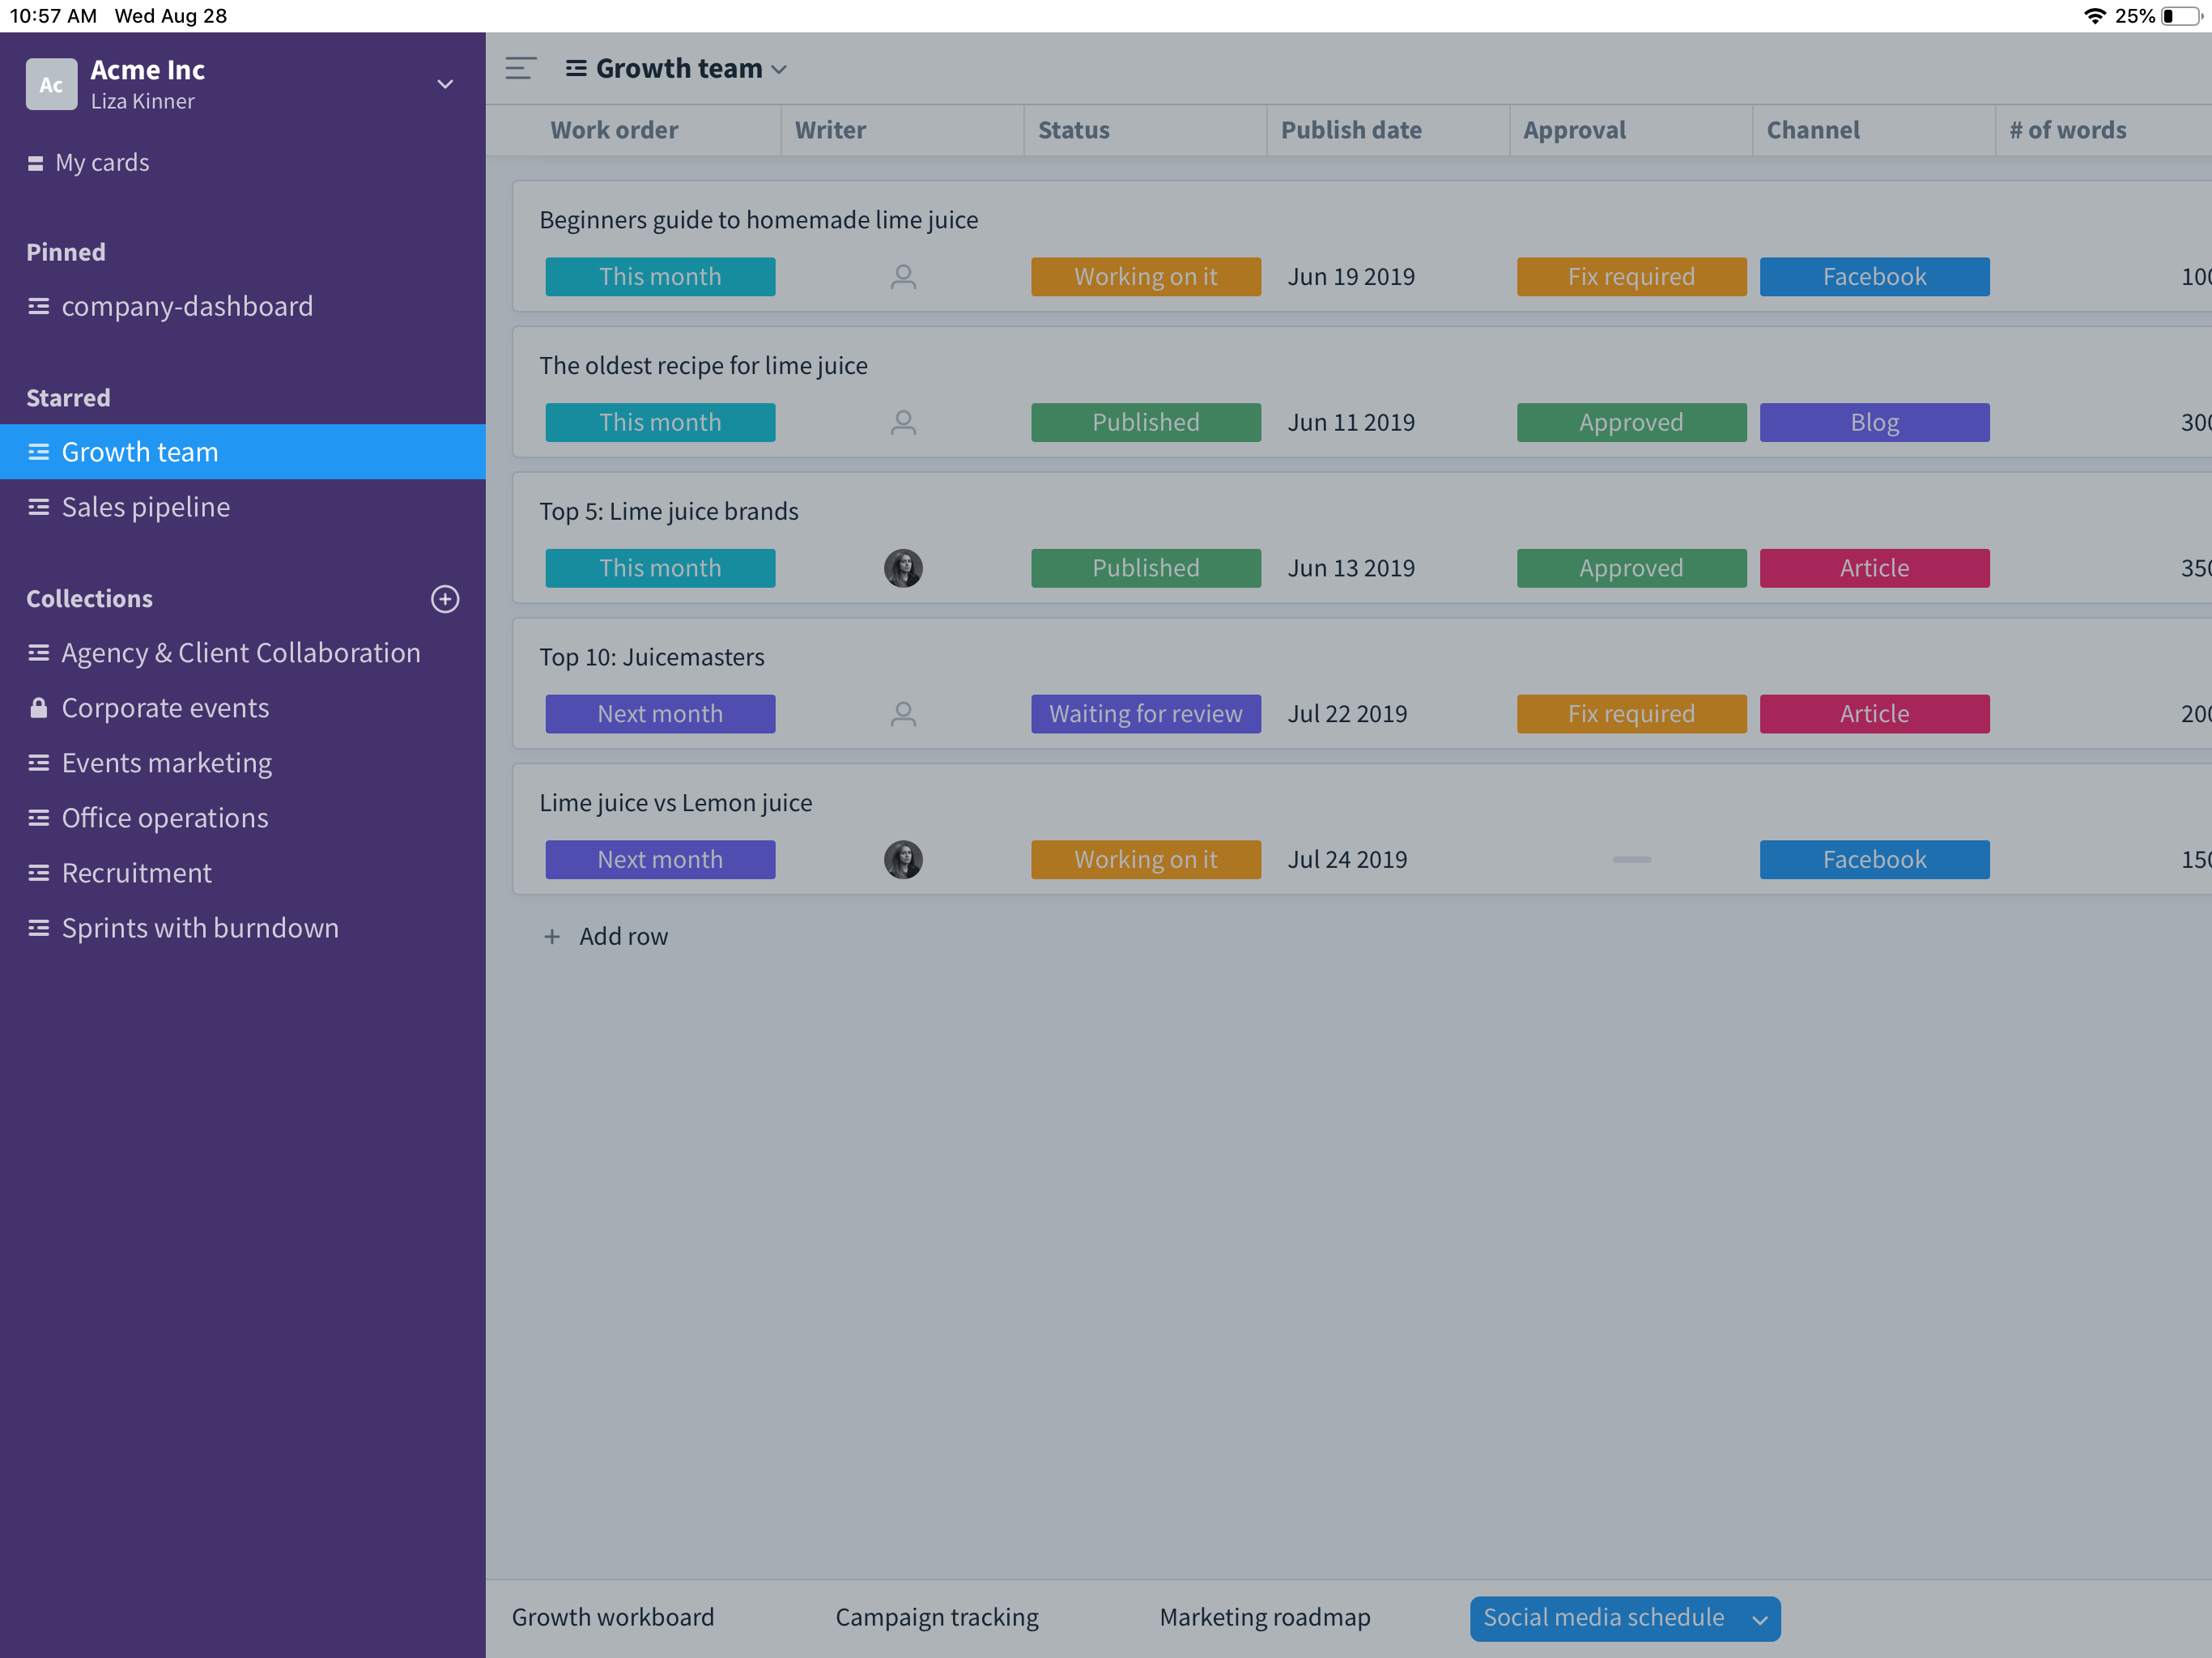This screenshot has height=1658, width=2212.
Task: Open the Growth workboard view
Action: (x=613, y=1617)
